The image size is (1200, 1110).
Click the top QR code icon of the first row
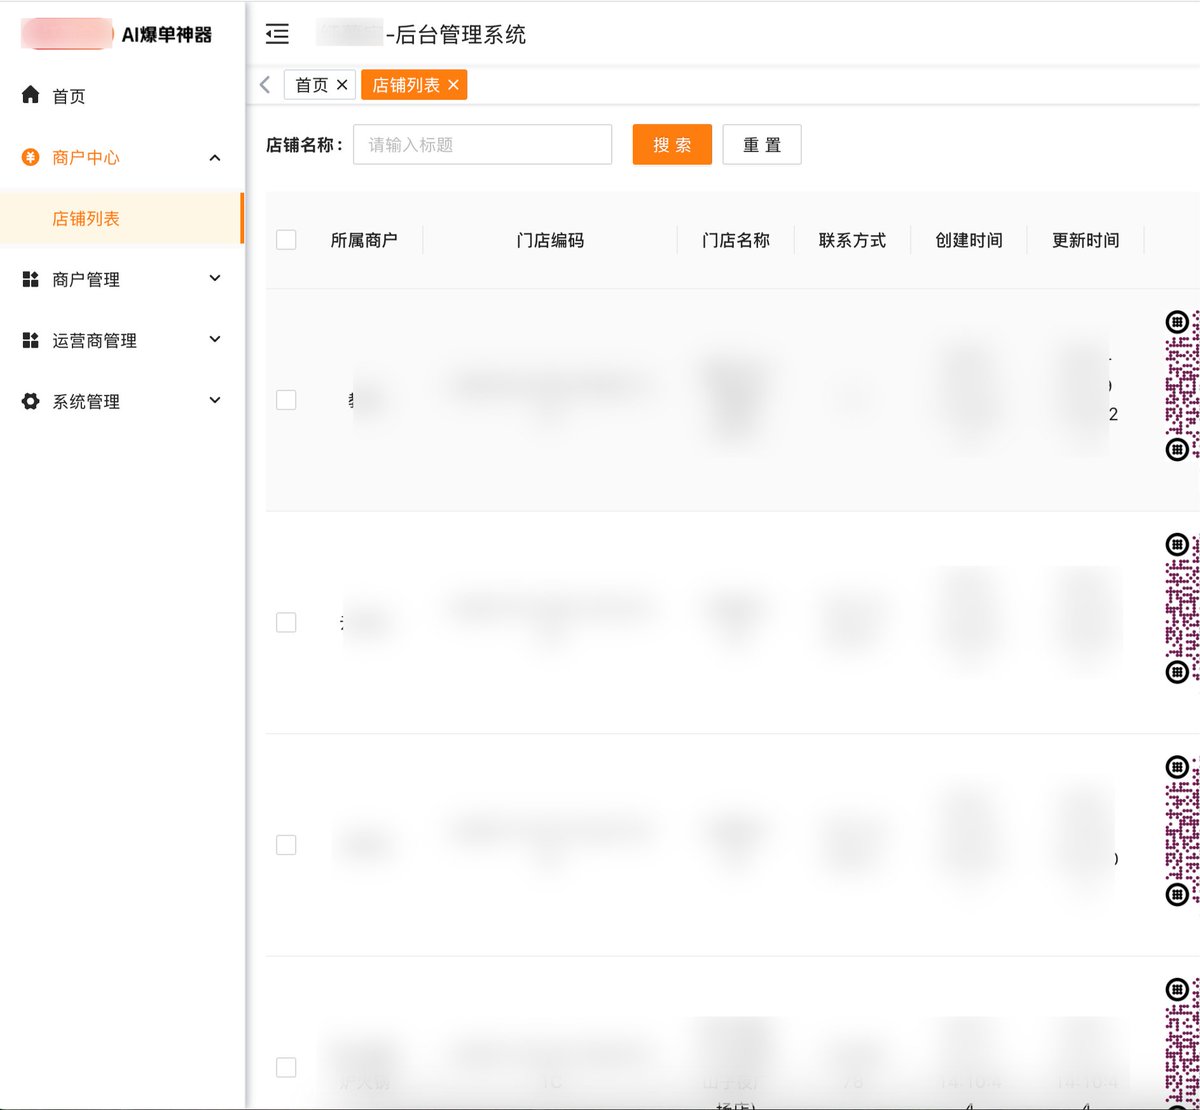click(1177, 322)
